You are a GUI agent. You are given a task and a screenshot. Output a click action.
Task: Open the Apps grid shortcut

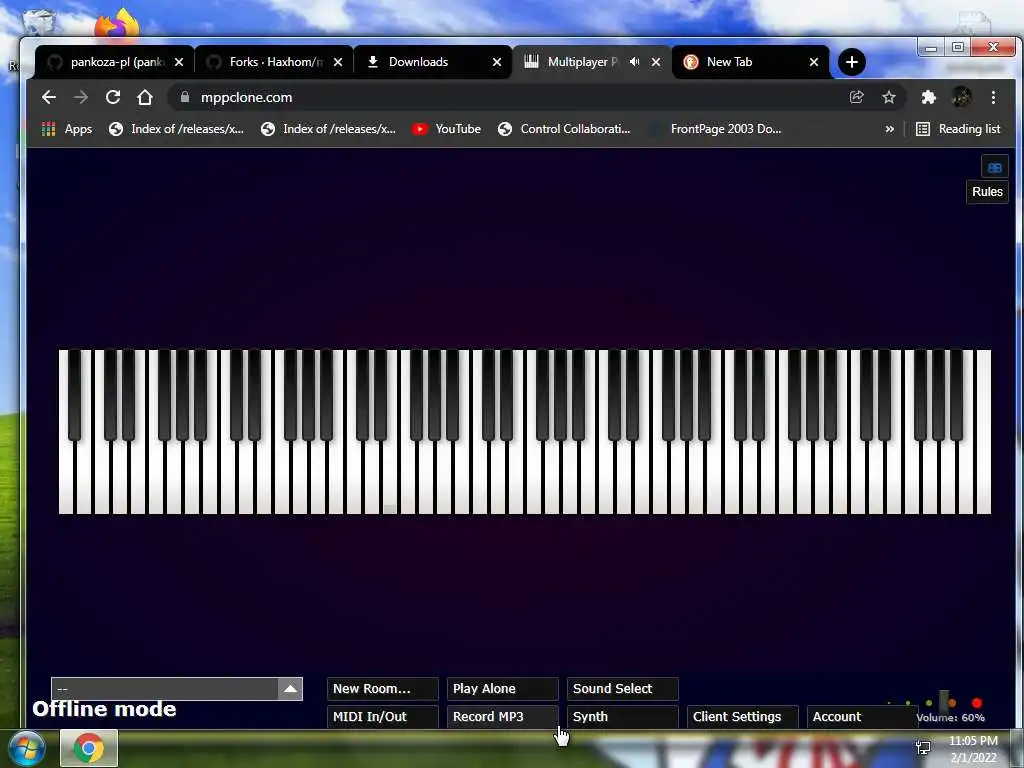coord(67,129)
